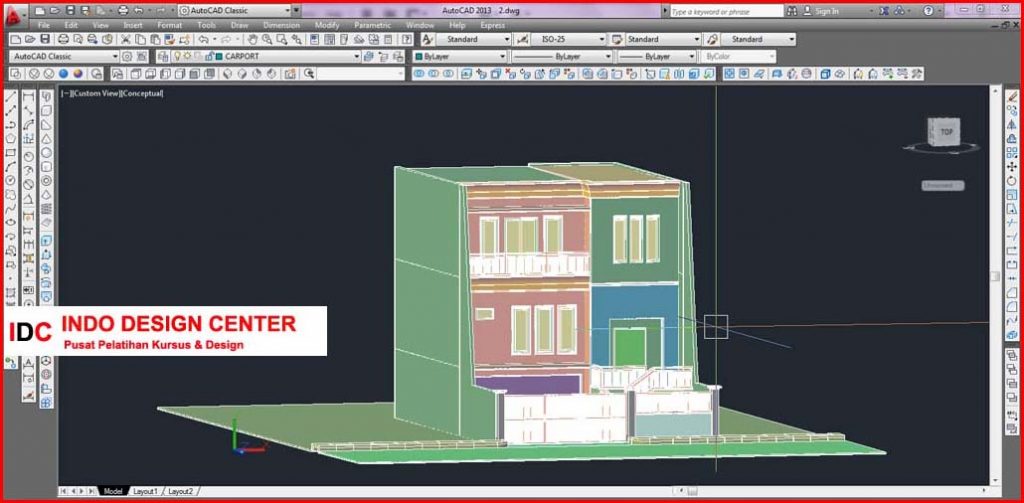Click the Top view cube icon in View toolbar
The image size is (1024, 503).
pos(135,74)
